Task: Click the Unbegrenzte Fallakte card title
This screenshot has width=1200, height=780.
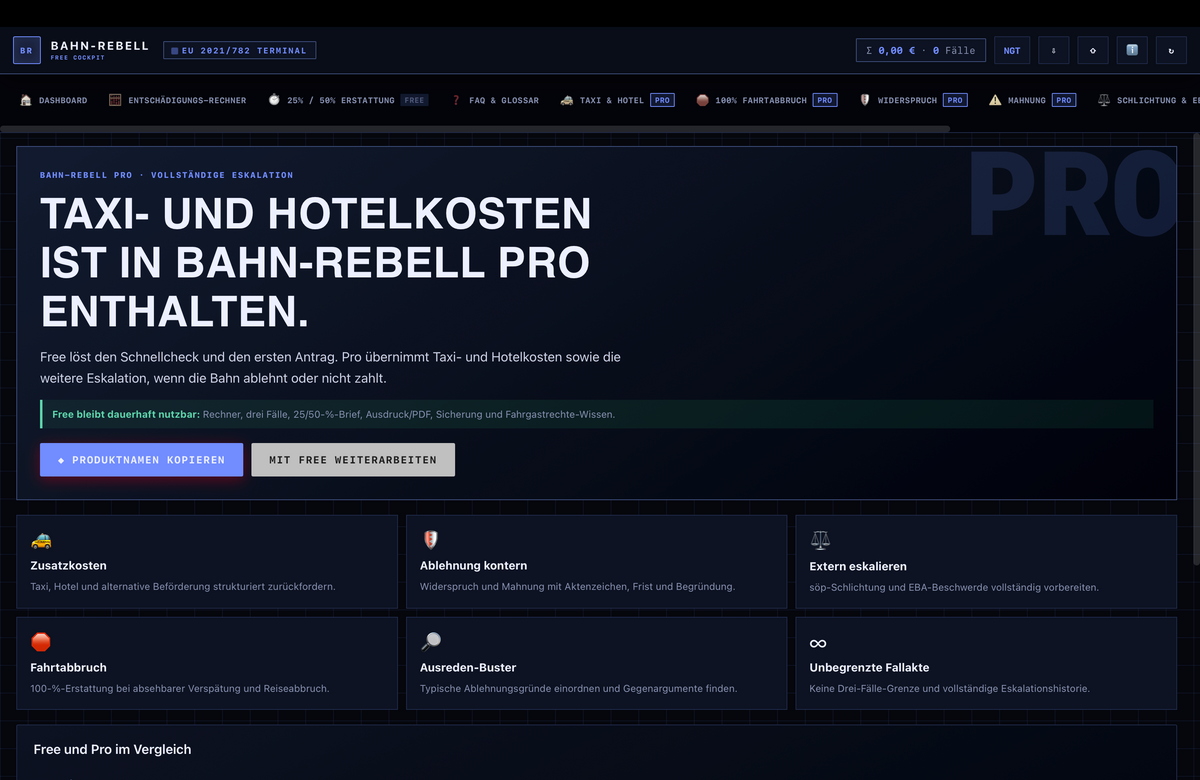Action: tap(869, 667)
